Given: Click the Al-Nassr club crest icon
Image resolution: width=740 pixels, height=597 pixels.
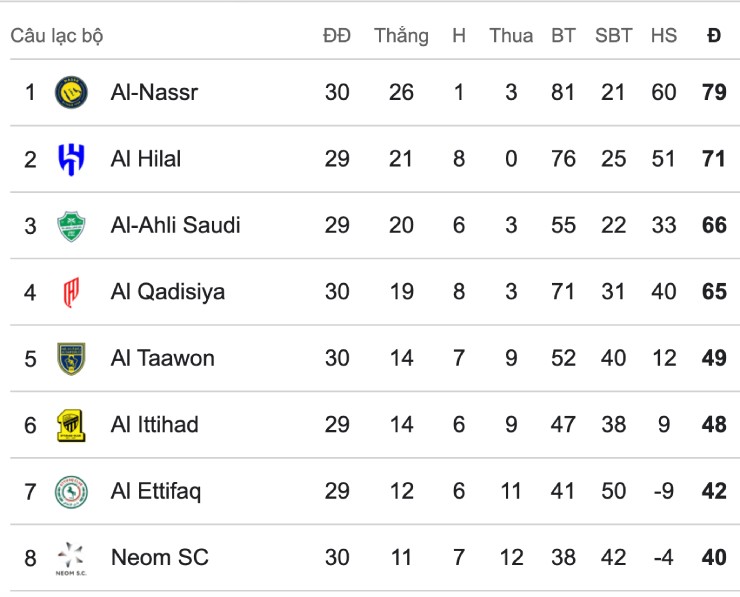Looking at the screenshot, I should coord(71,92).
